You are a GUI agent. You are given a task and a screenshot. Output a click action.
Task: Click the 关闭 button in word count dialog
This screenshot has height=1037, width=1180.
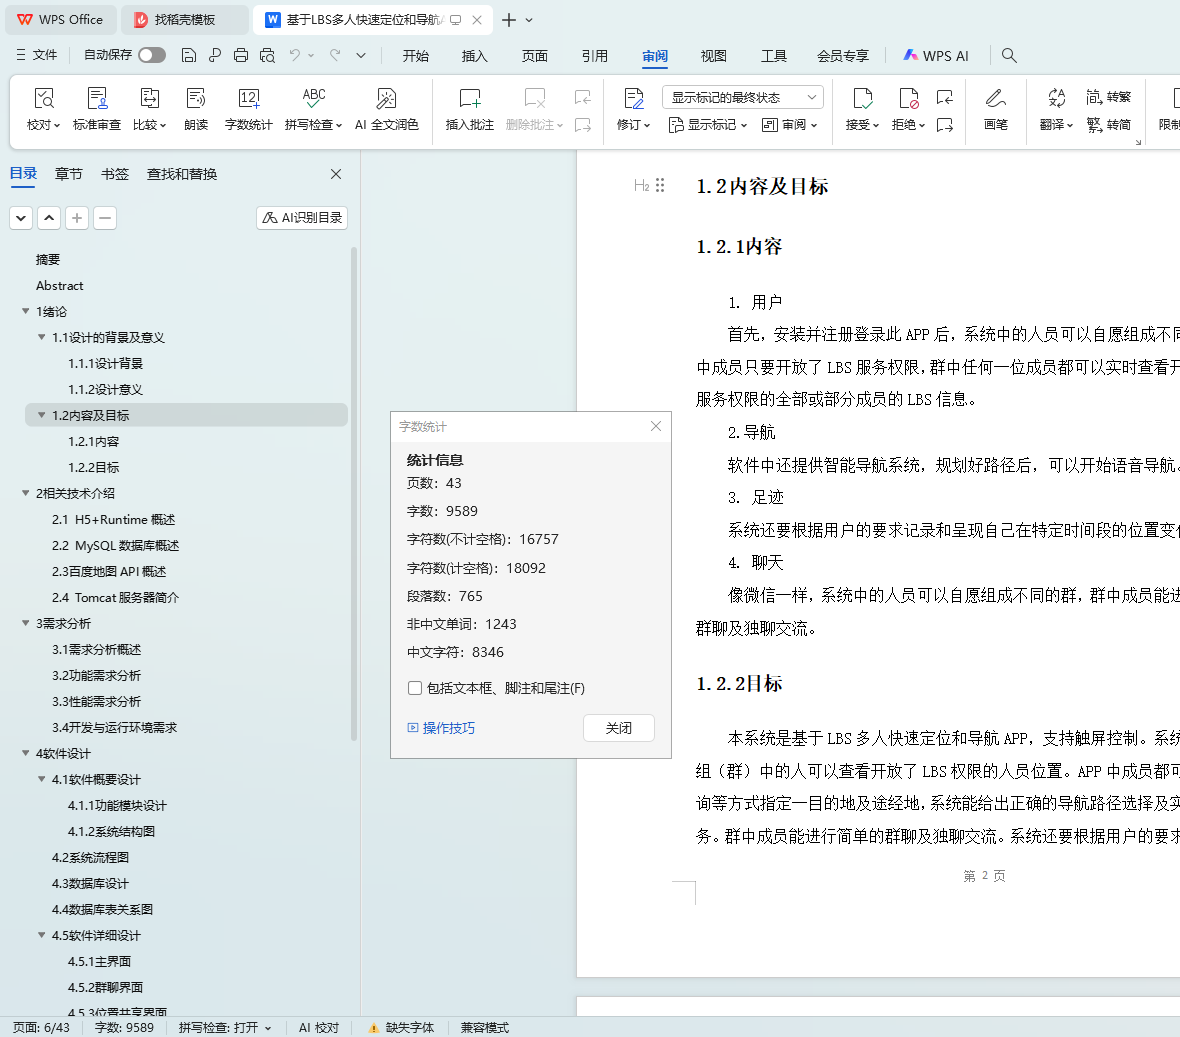618,728
